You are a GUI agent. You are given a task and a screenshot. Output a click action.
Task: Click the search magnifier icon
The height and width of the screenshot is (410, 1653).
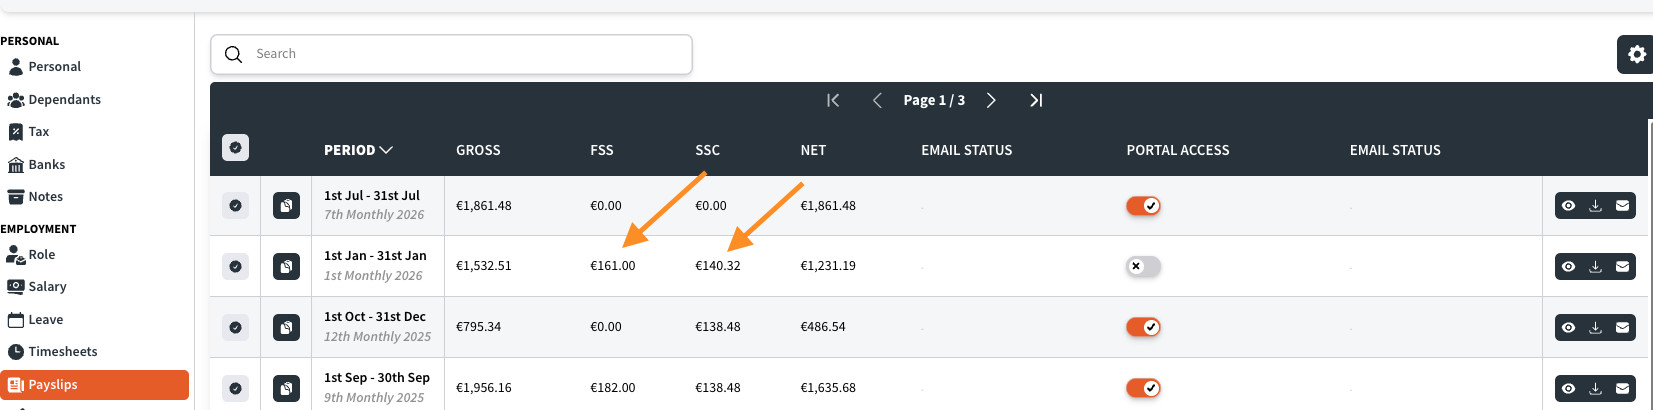tap(234, 54)
